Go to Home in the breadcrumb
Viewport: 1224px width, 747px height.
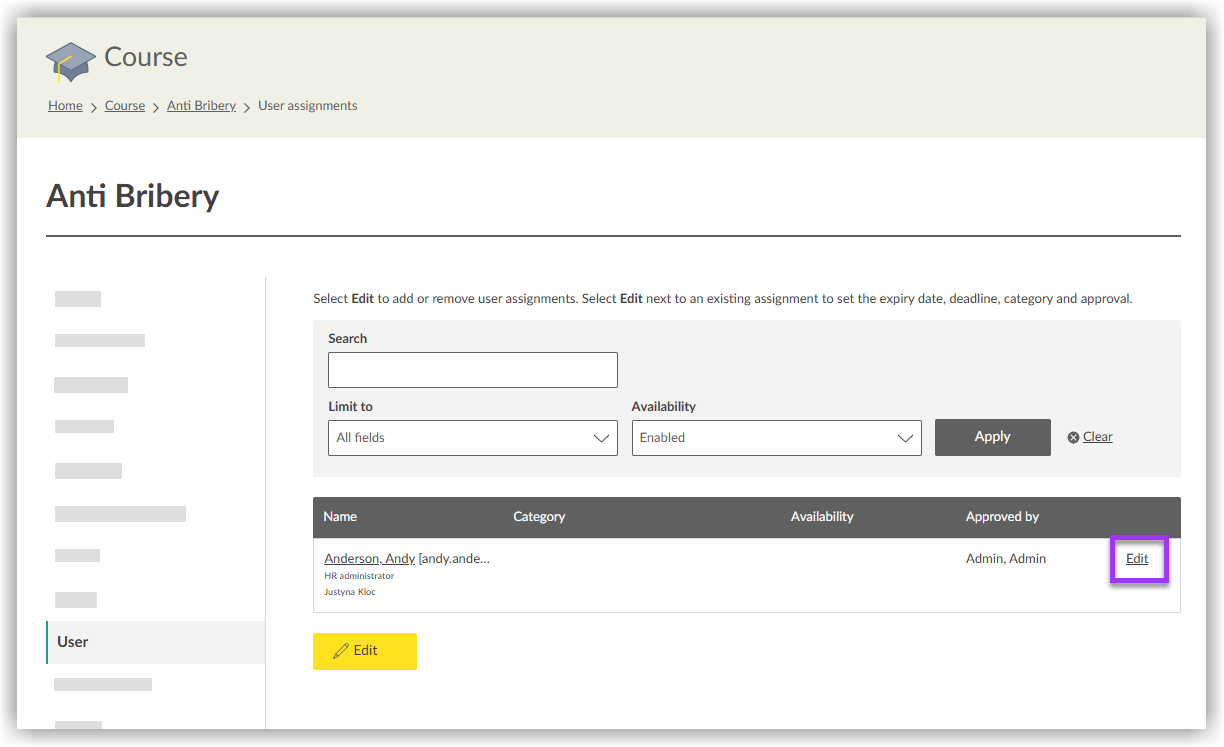(x=65, y=106)
